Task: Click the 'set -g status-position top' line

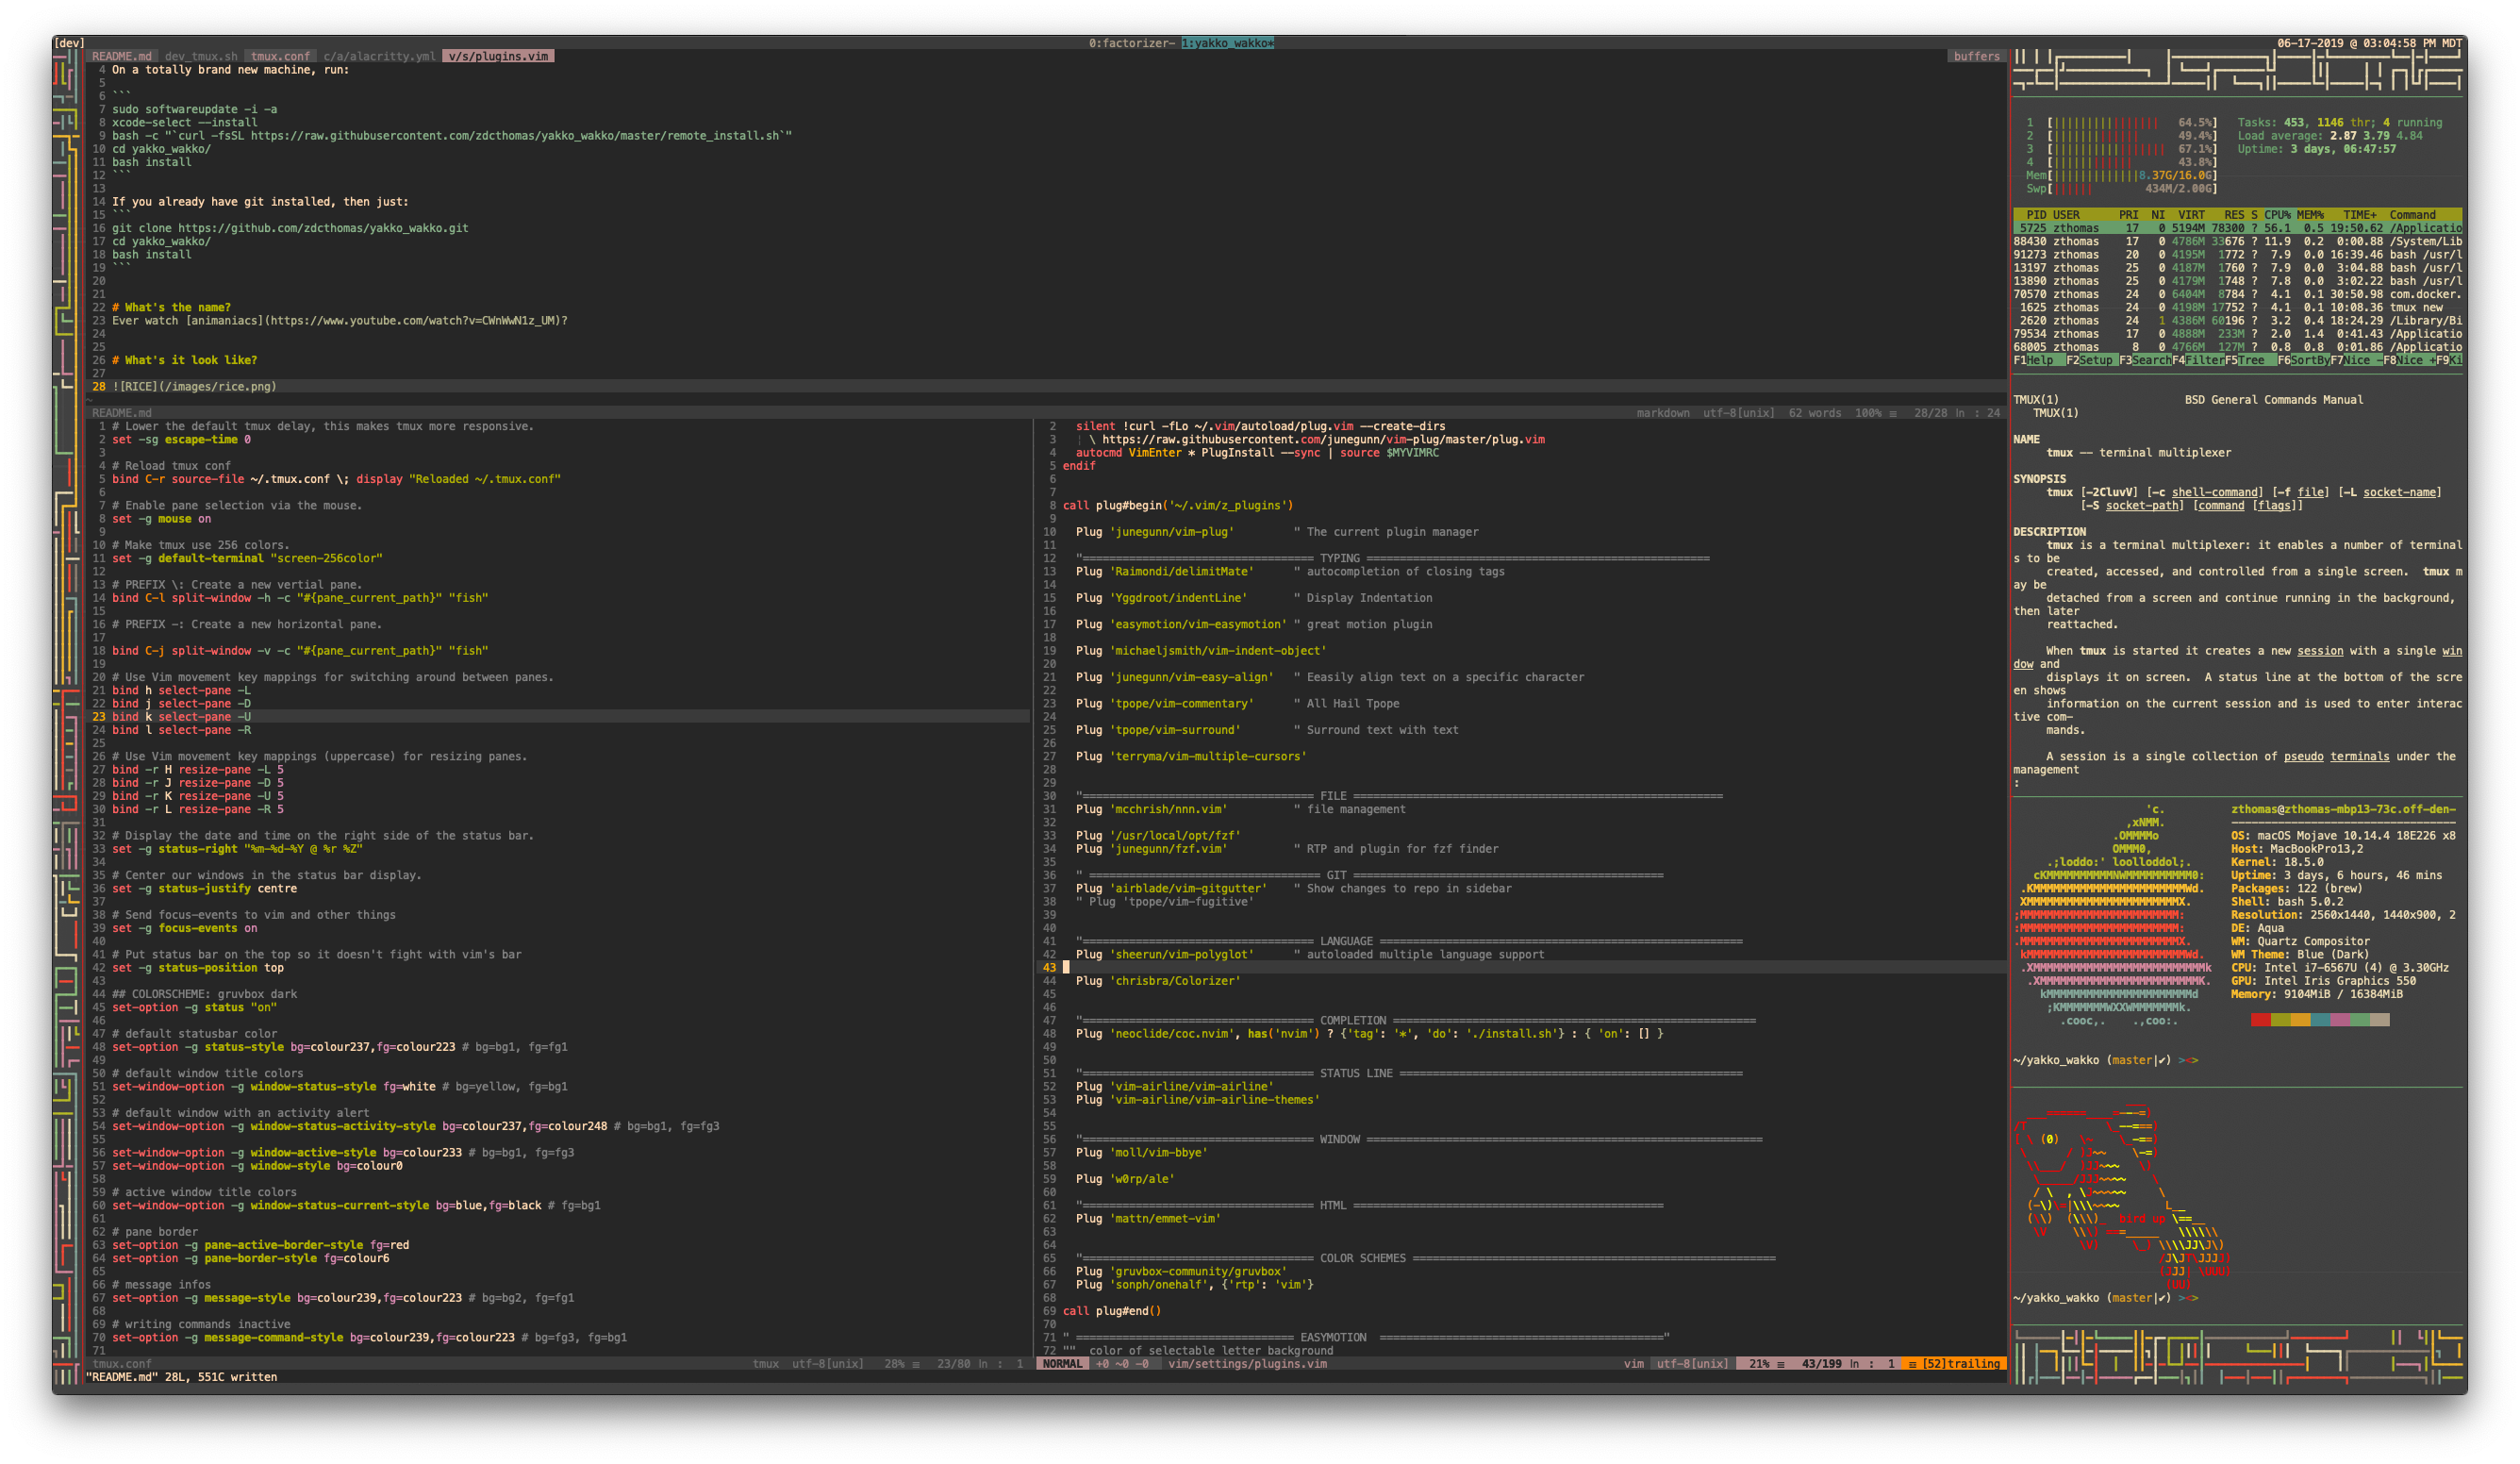Action: click(x=197, y=968)
